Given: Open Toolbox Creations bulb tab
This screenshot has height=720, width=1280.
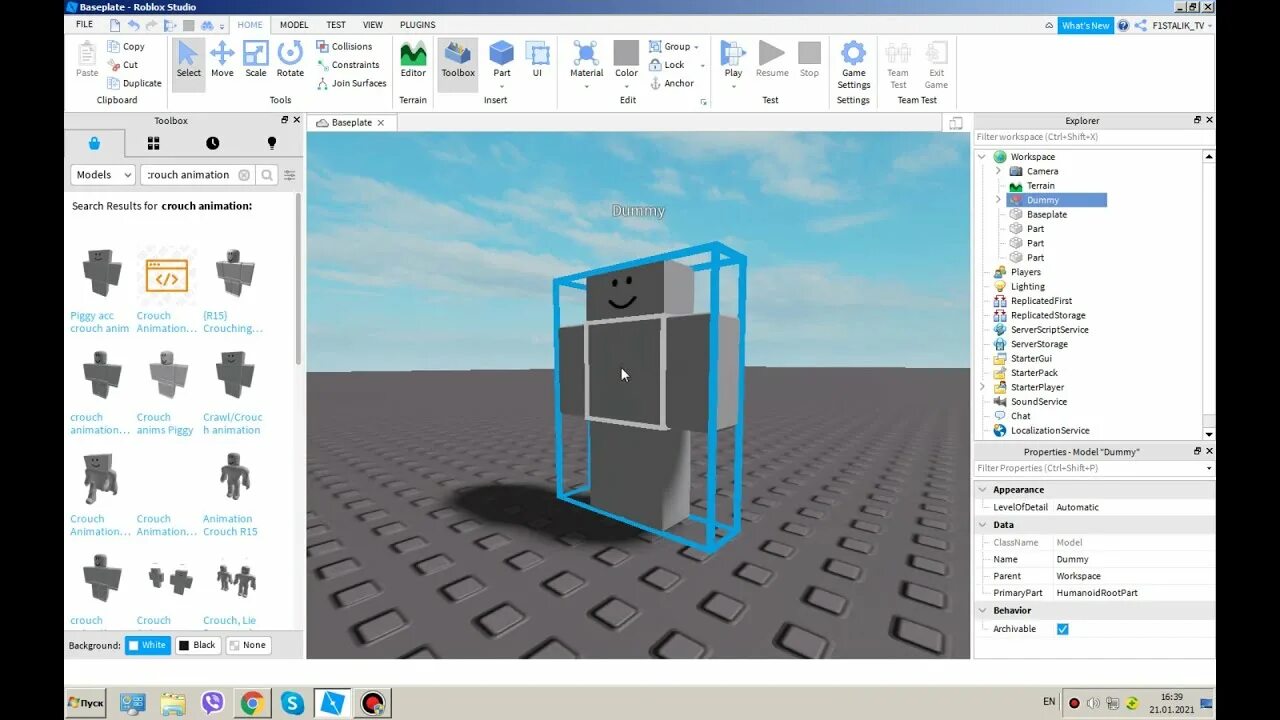Looking at the screenshot, I should (271, 143).
